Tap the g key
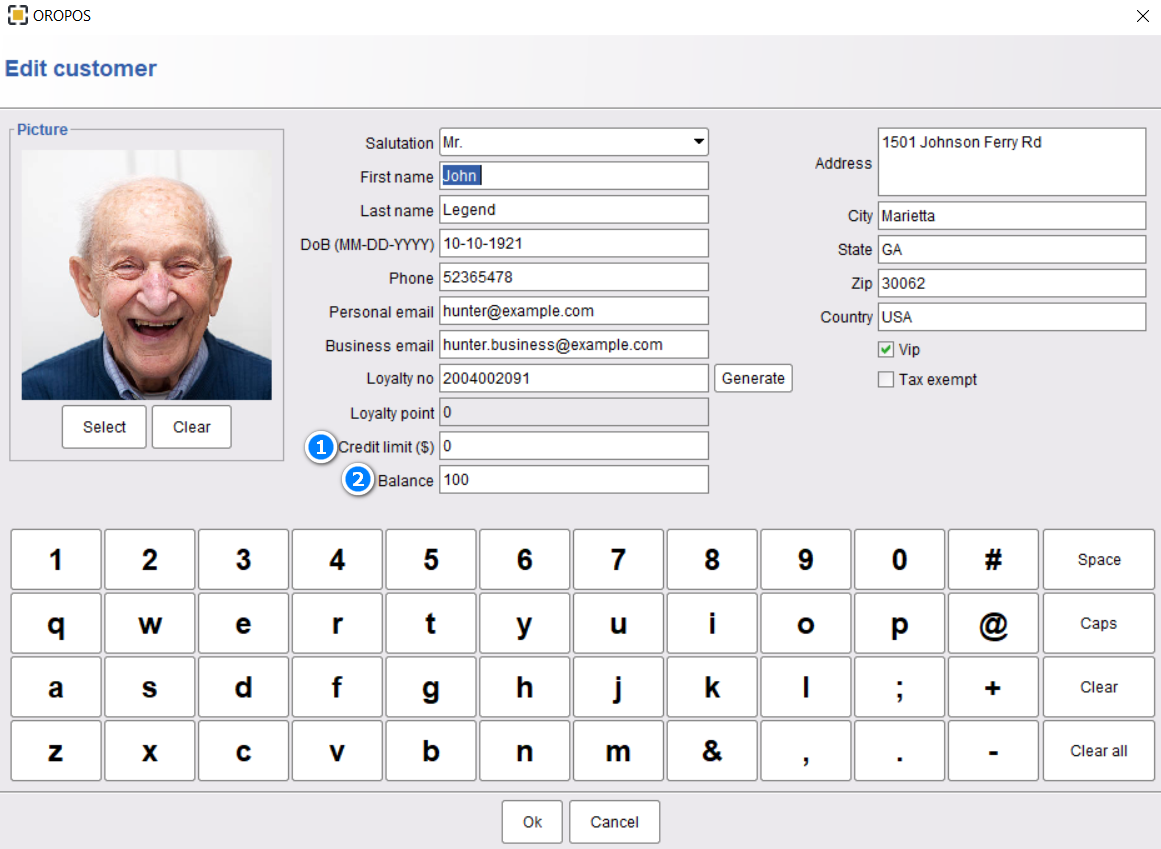This screenshot has width=1161, height=849. pos(431,687)
